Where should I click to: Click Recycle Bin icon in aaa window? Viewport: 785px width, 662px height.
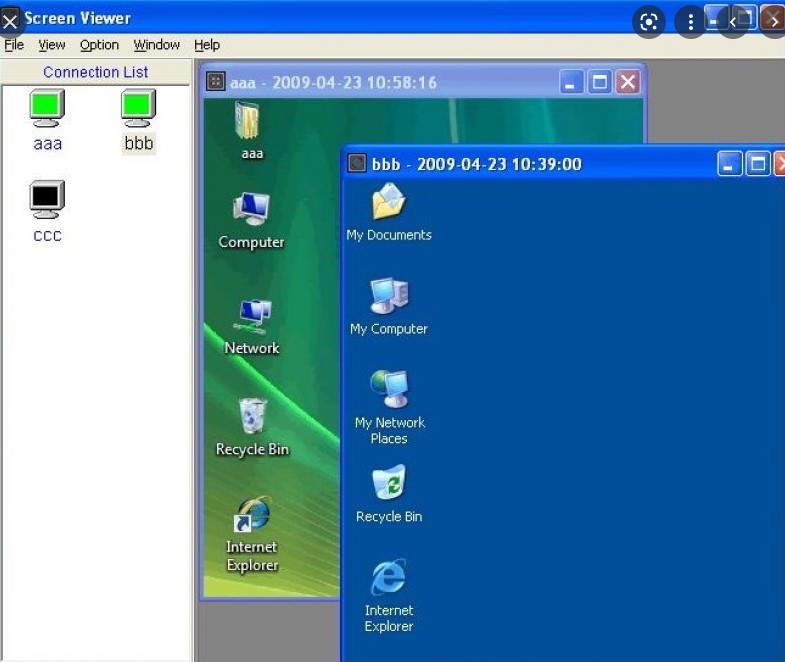[252, 416]
